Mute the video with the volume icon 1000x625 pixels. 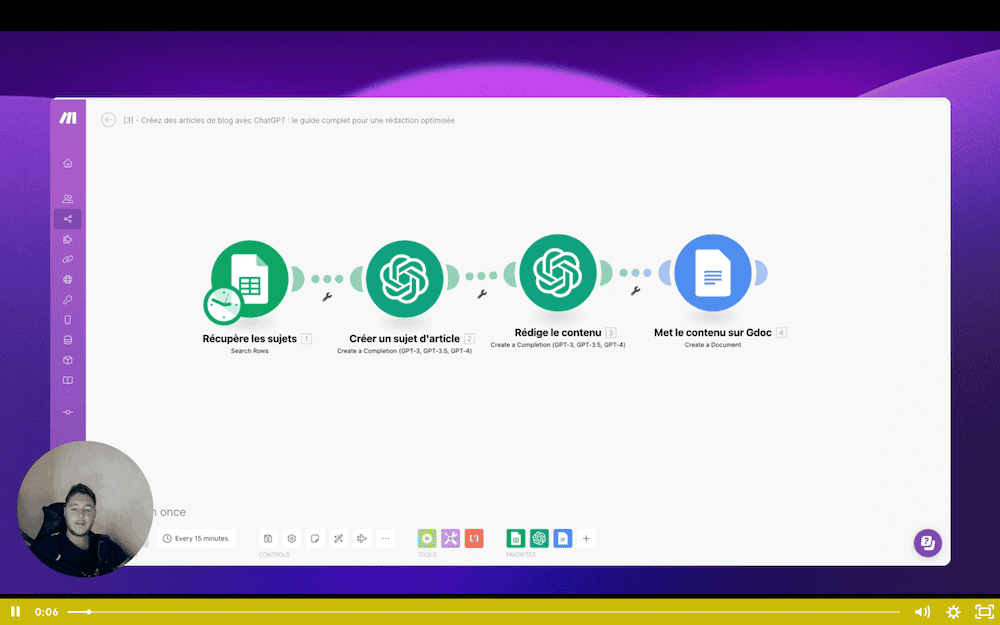click(922, 611)
